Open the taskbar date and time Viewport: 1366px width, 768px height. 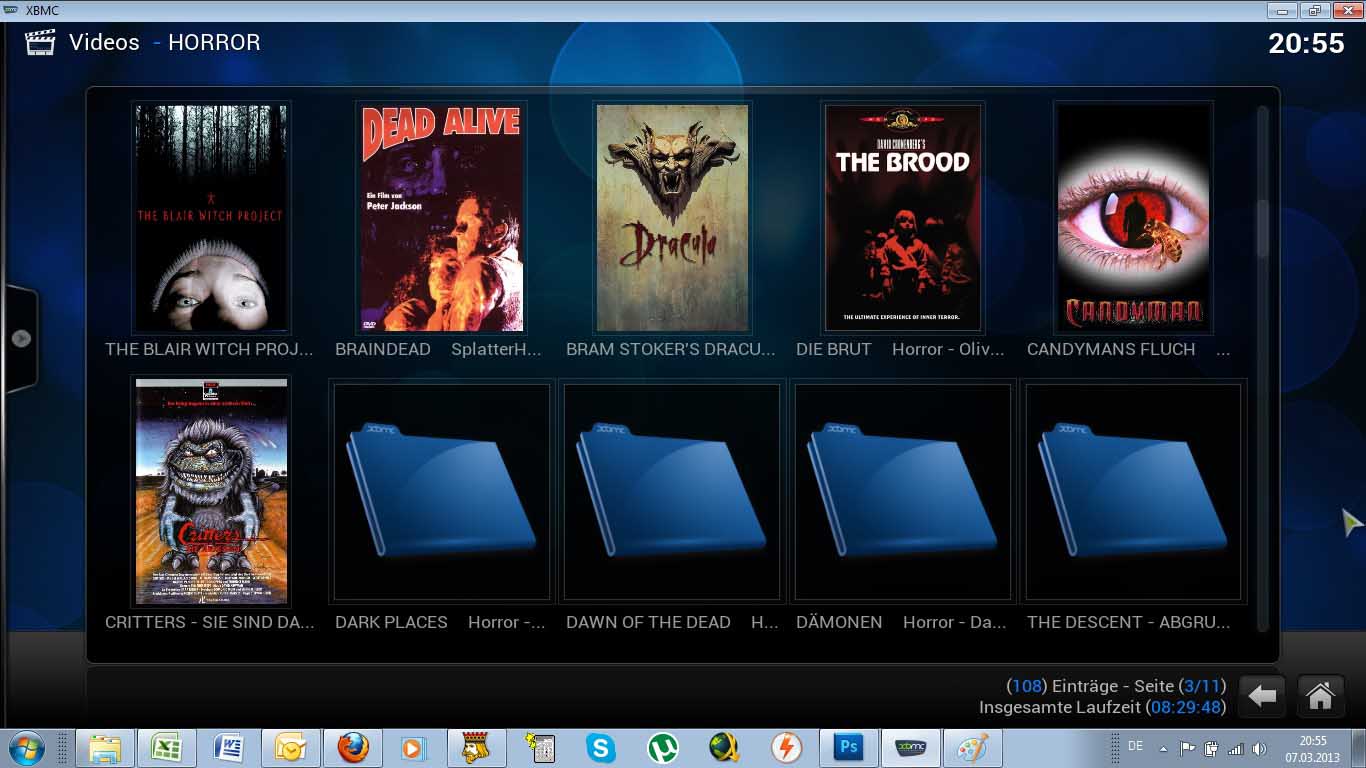pyautogui.click(x=1312, y=748)
